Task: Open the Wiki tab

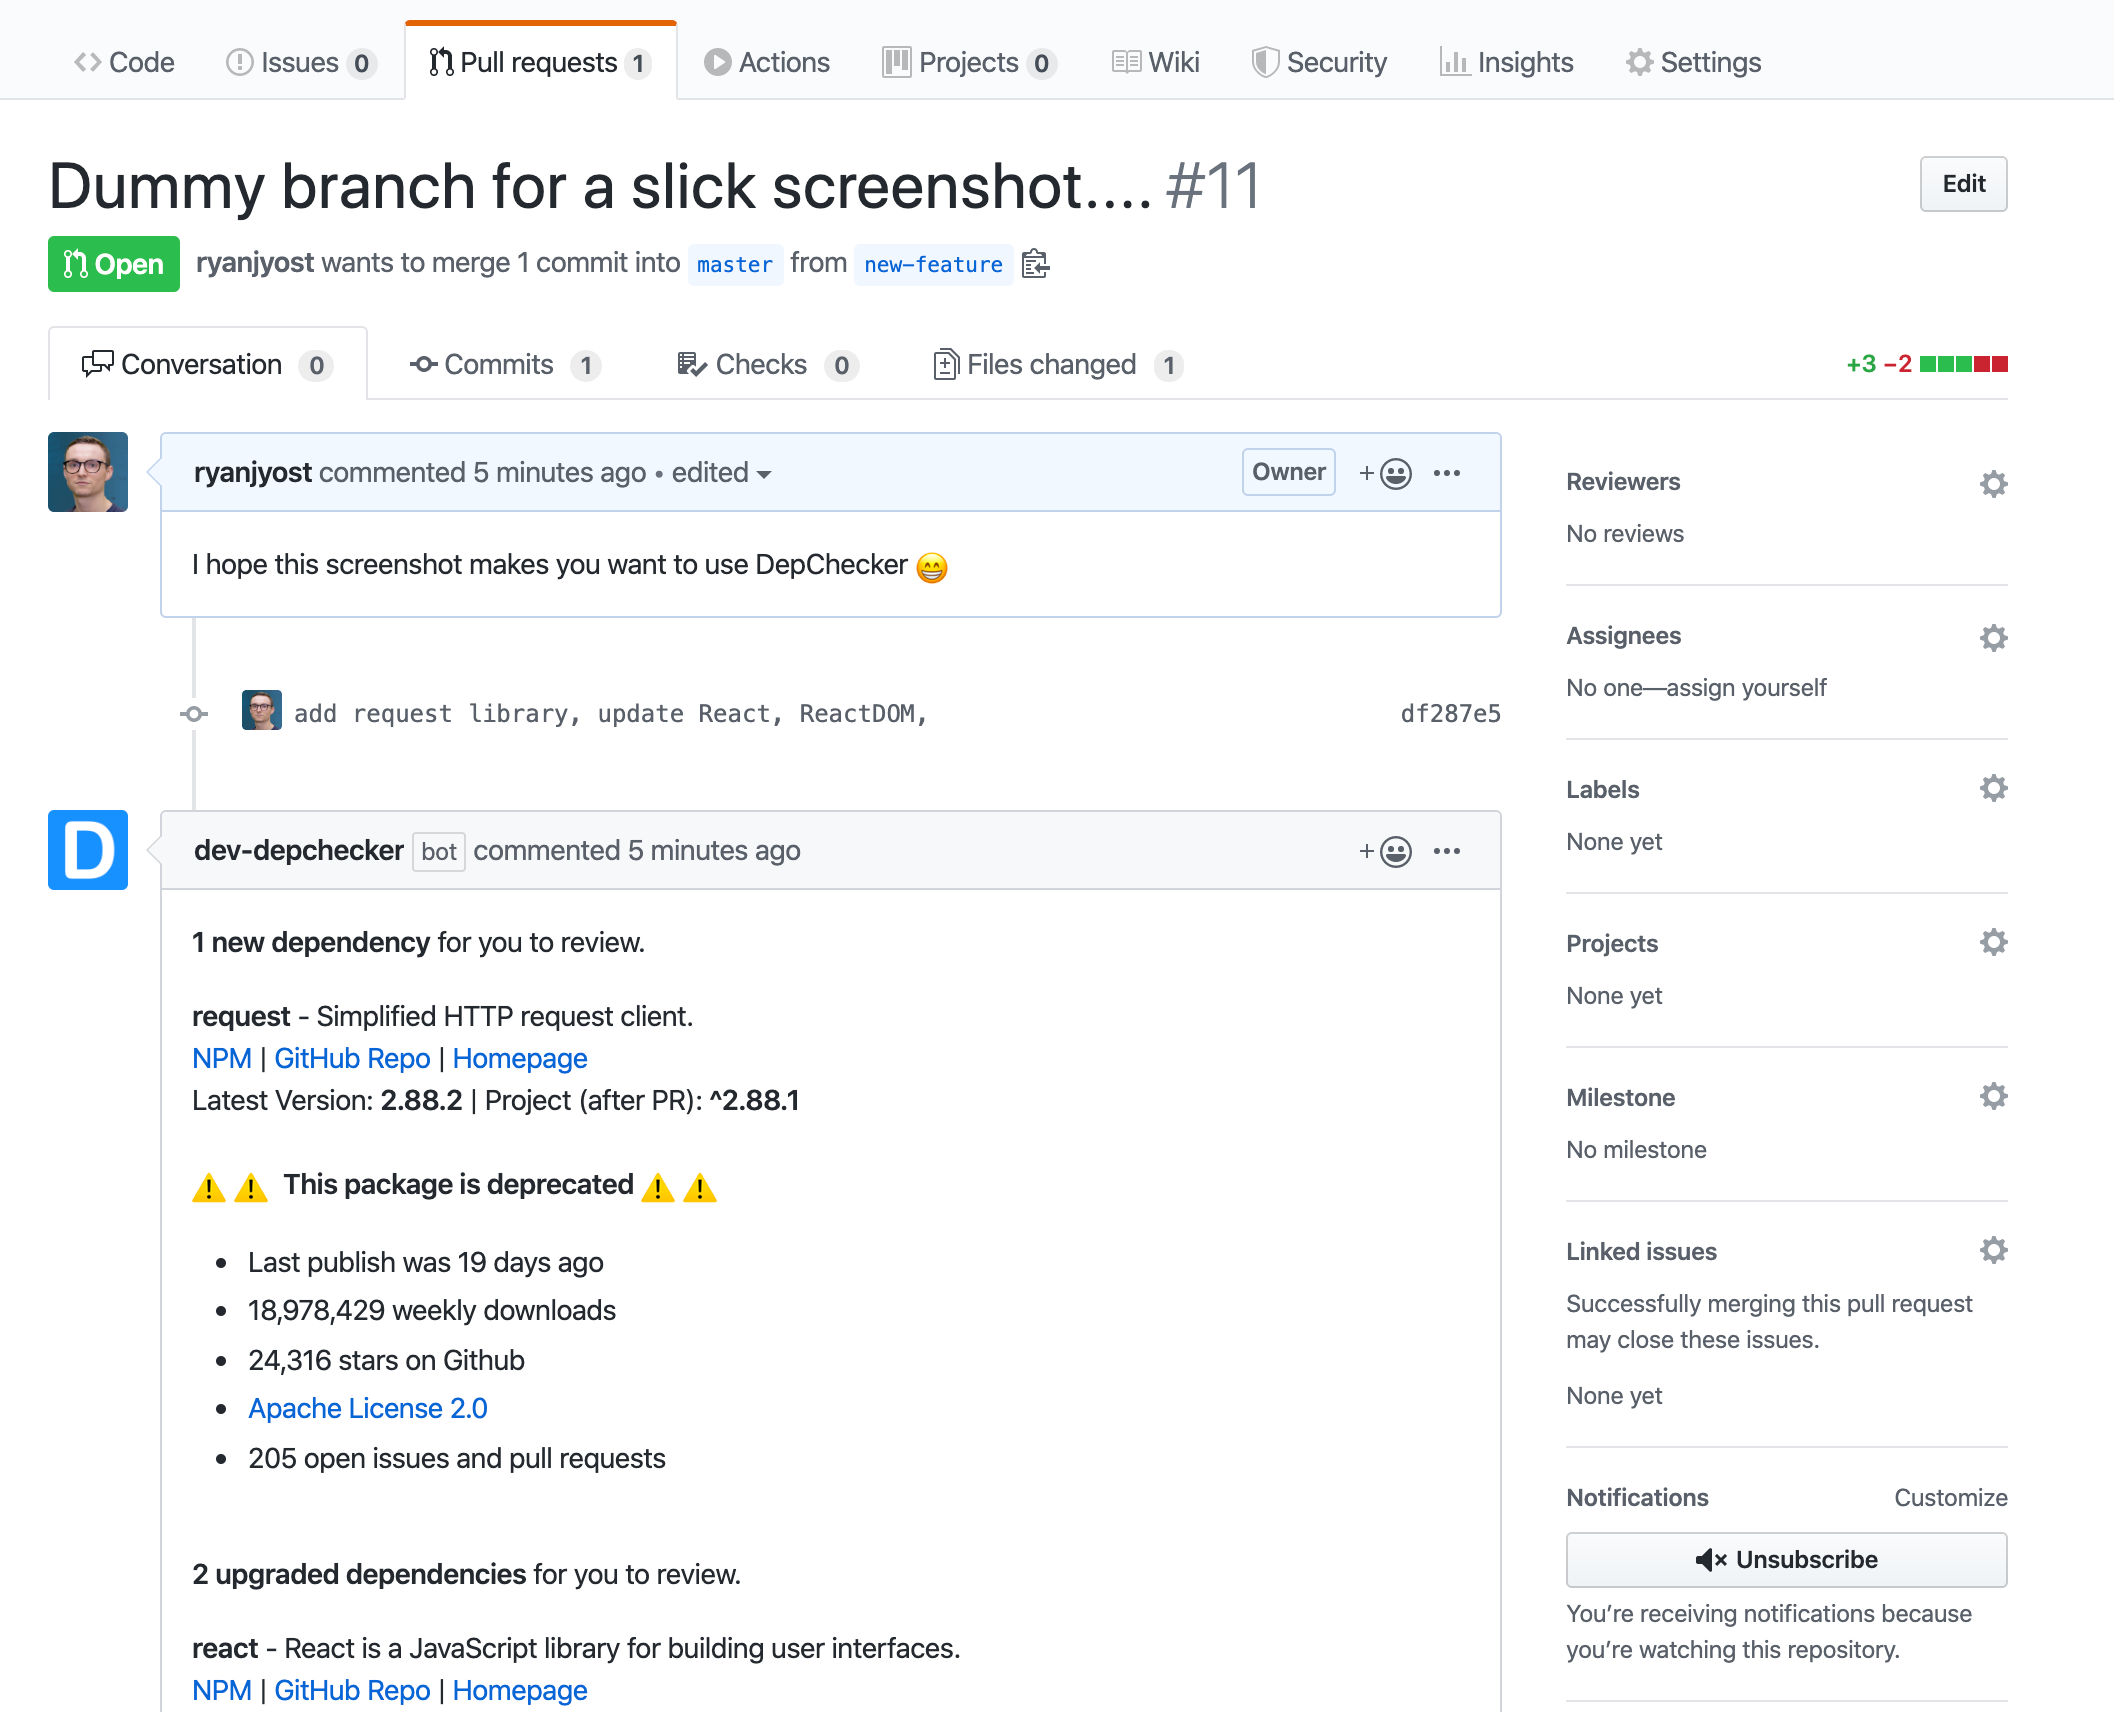Action: click(1155, 62)
